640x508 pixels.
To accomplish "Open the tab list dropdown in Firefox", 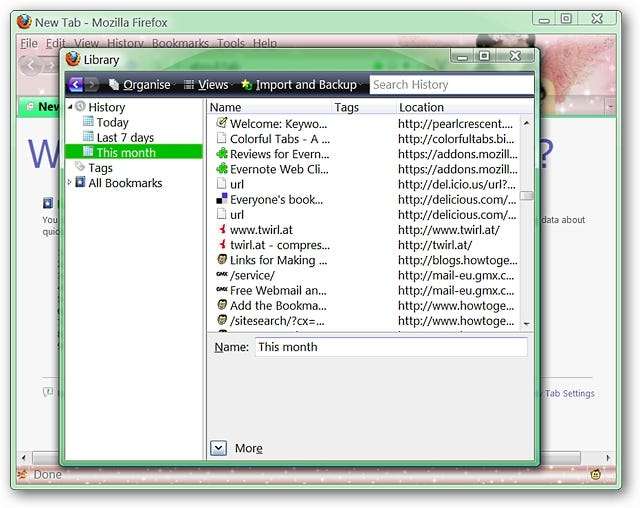I will (x=611, y=107).
